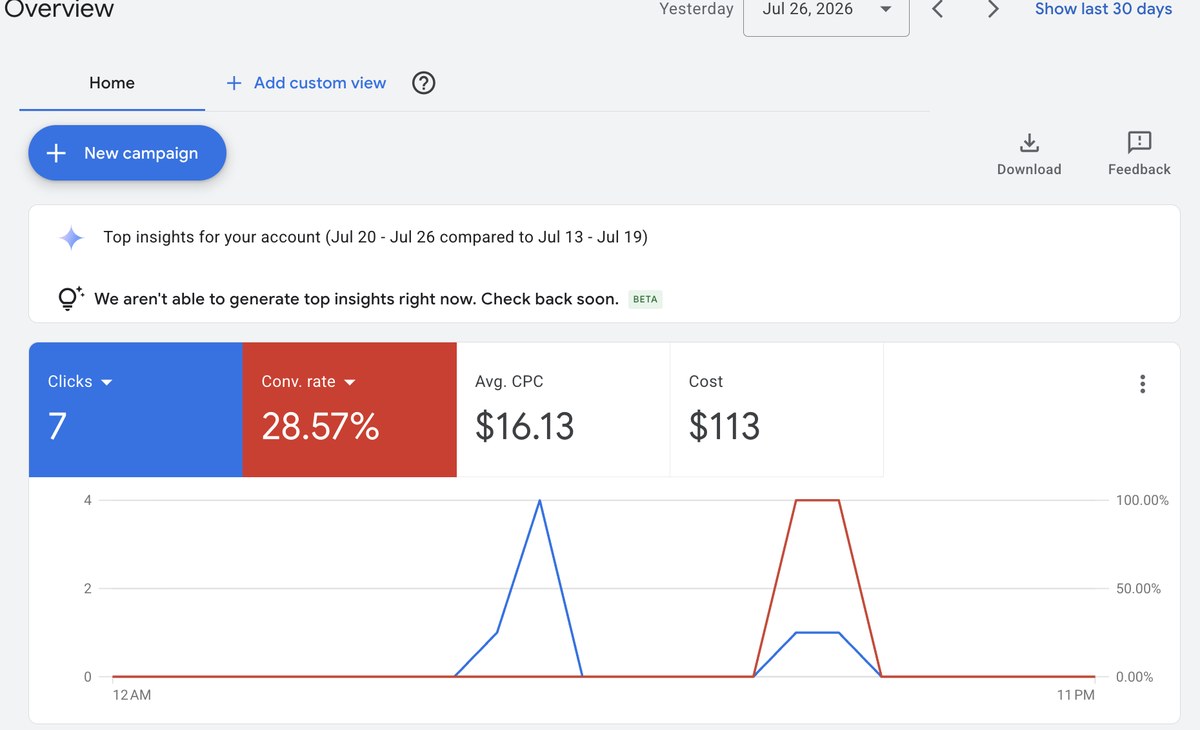1200x730 pixels.
Task: Click the Overview page title
Action: click(59, 10)
